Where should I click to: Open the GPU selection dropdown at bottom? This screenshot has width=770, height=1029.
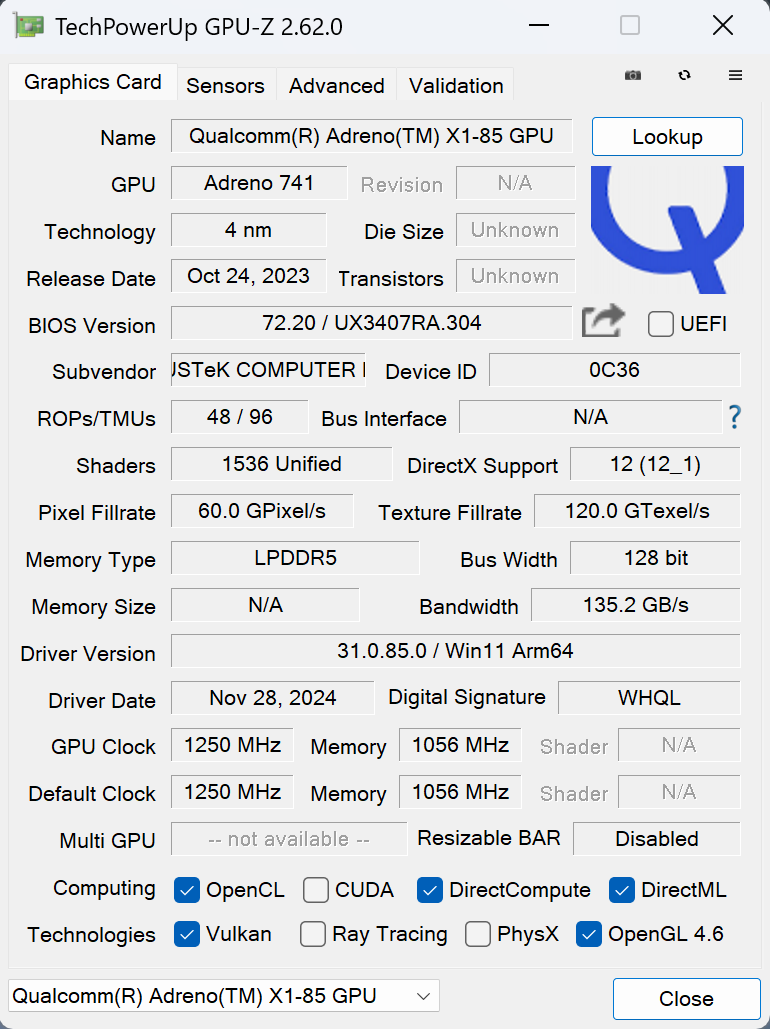click(x=224, y=996)
